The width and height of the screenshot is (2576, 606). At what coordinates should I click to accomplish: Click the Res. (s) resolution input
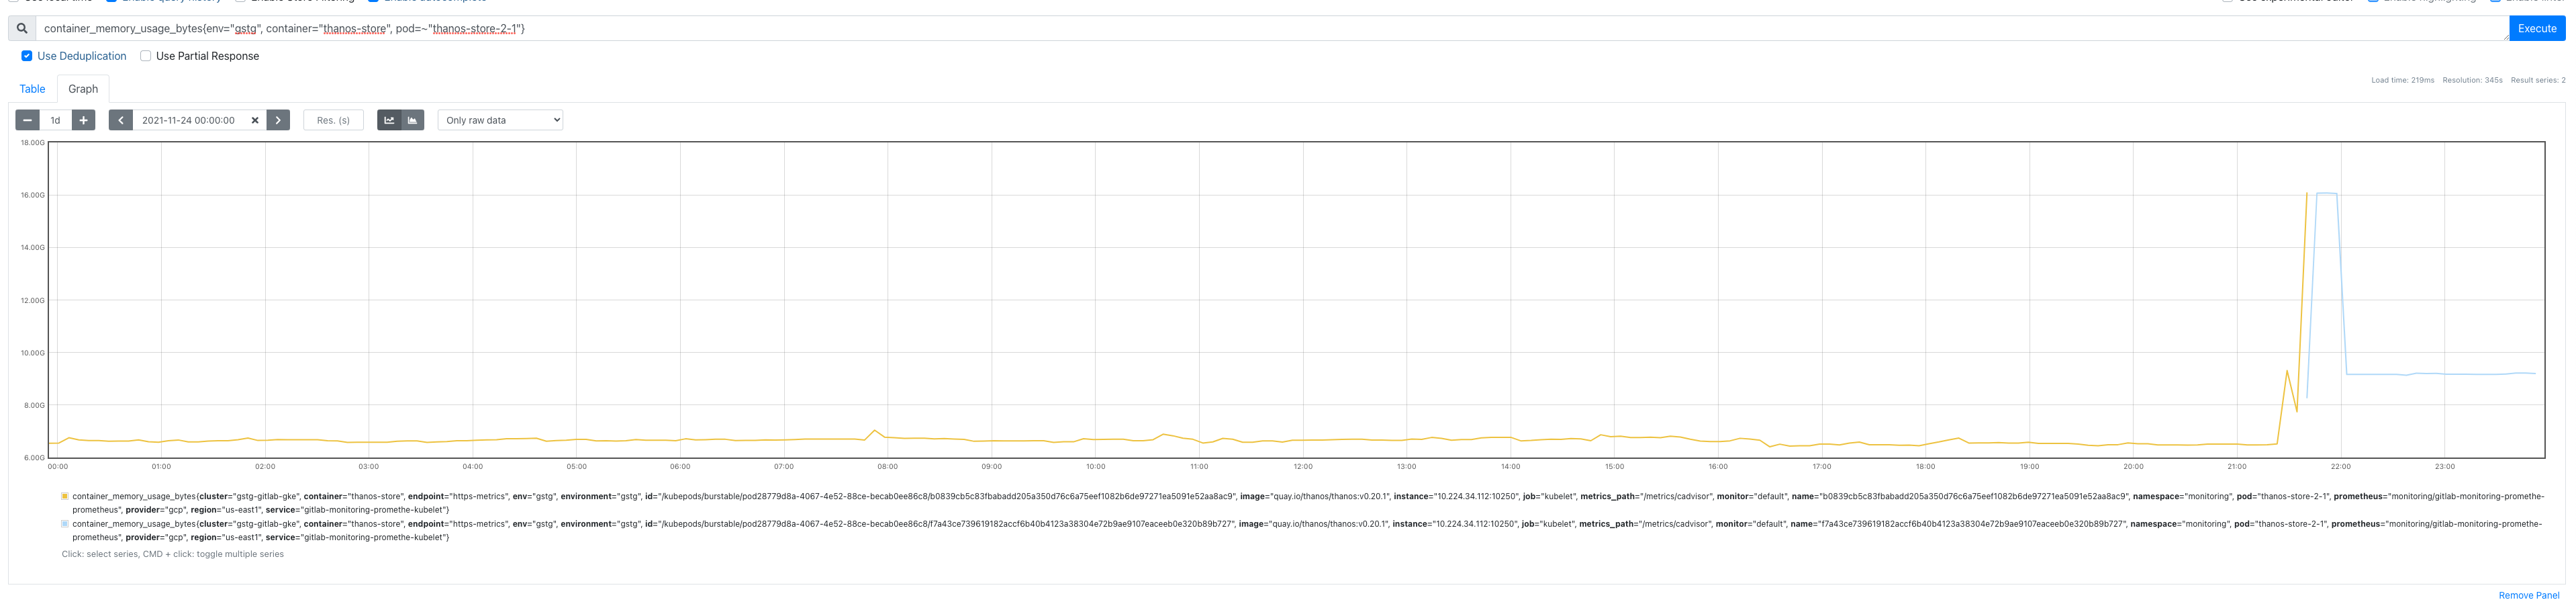(x=333, y=120)
